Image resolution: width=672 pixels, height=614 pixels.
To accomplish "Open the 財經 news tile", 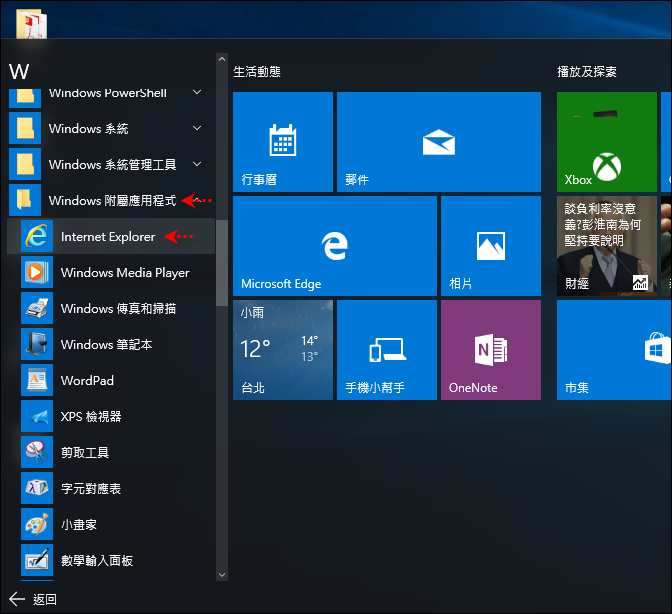I will [607, 246].
